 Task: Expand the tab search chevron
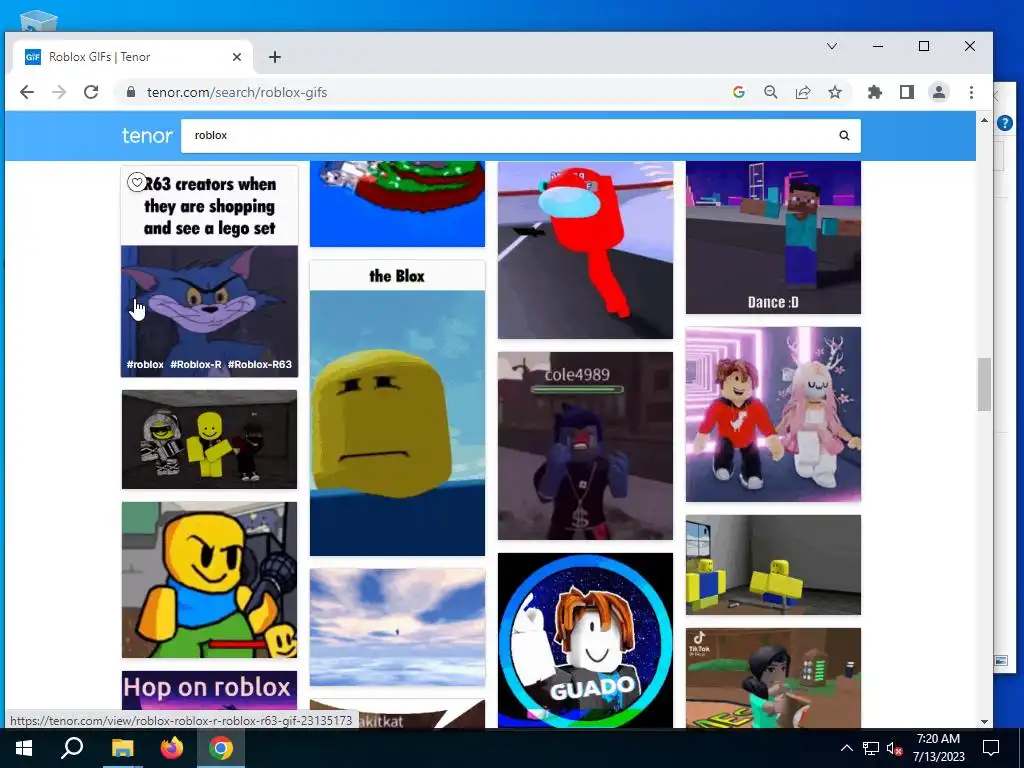point(831,46)
